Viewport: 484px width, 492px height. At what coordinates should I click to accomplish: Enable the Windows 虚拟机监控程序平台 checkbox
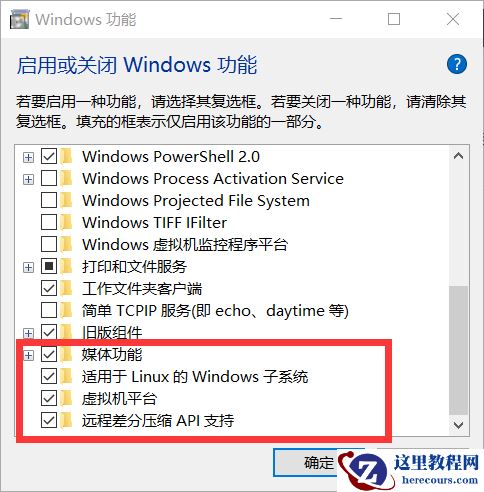click(49, 244)
